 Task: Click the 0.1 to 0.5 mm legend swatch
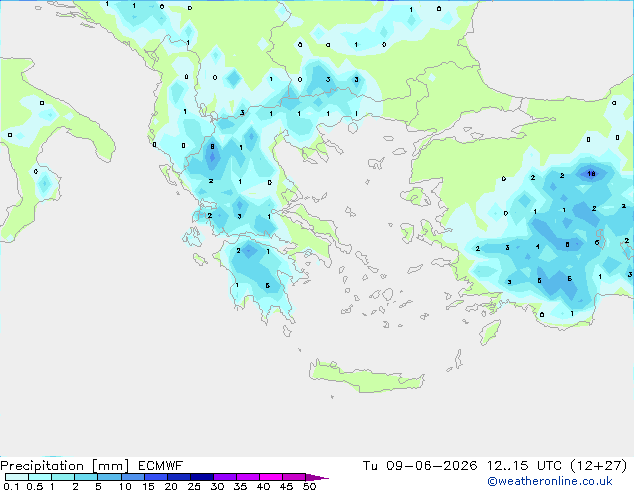17,477
